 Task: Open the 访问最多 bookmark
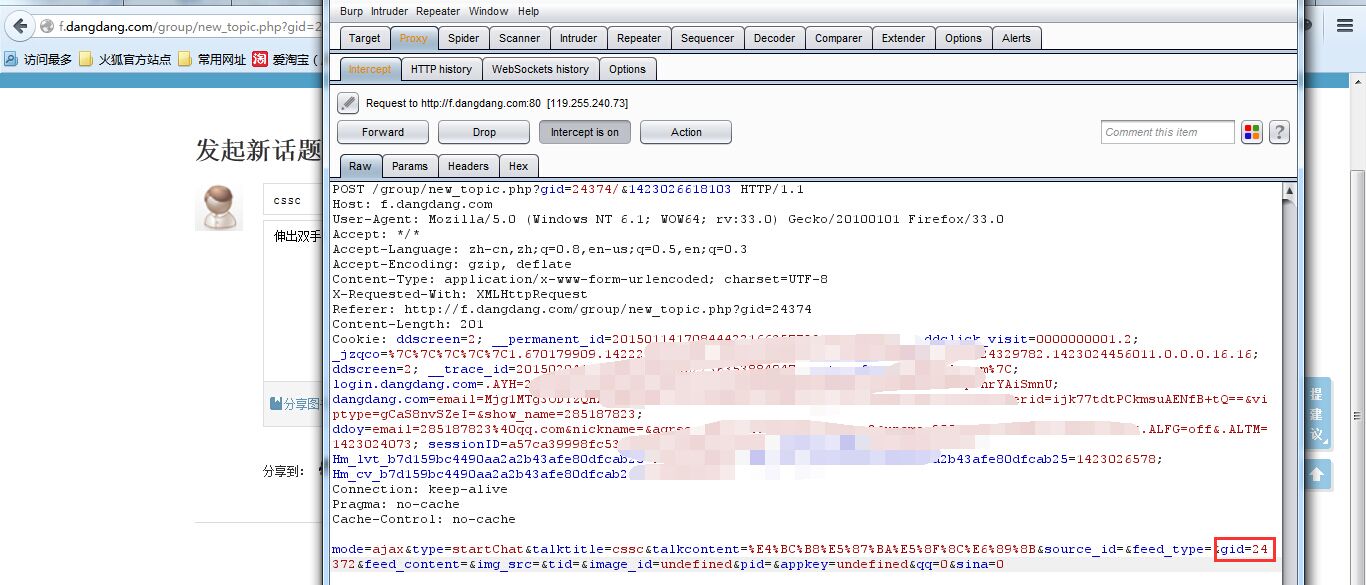point(38,59)
